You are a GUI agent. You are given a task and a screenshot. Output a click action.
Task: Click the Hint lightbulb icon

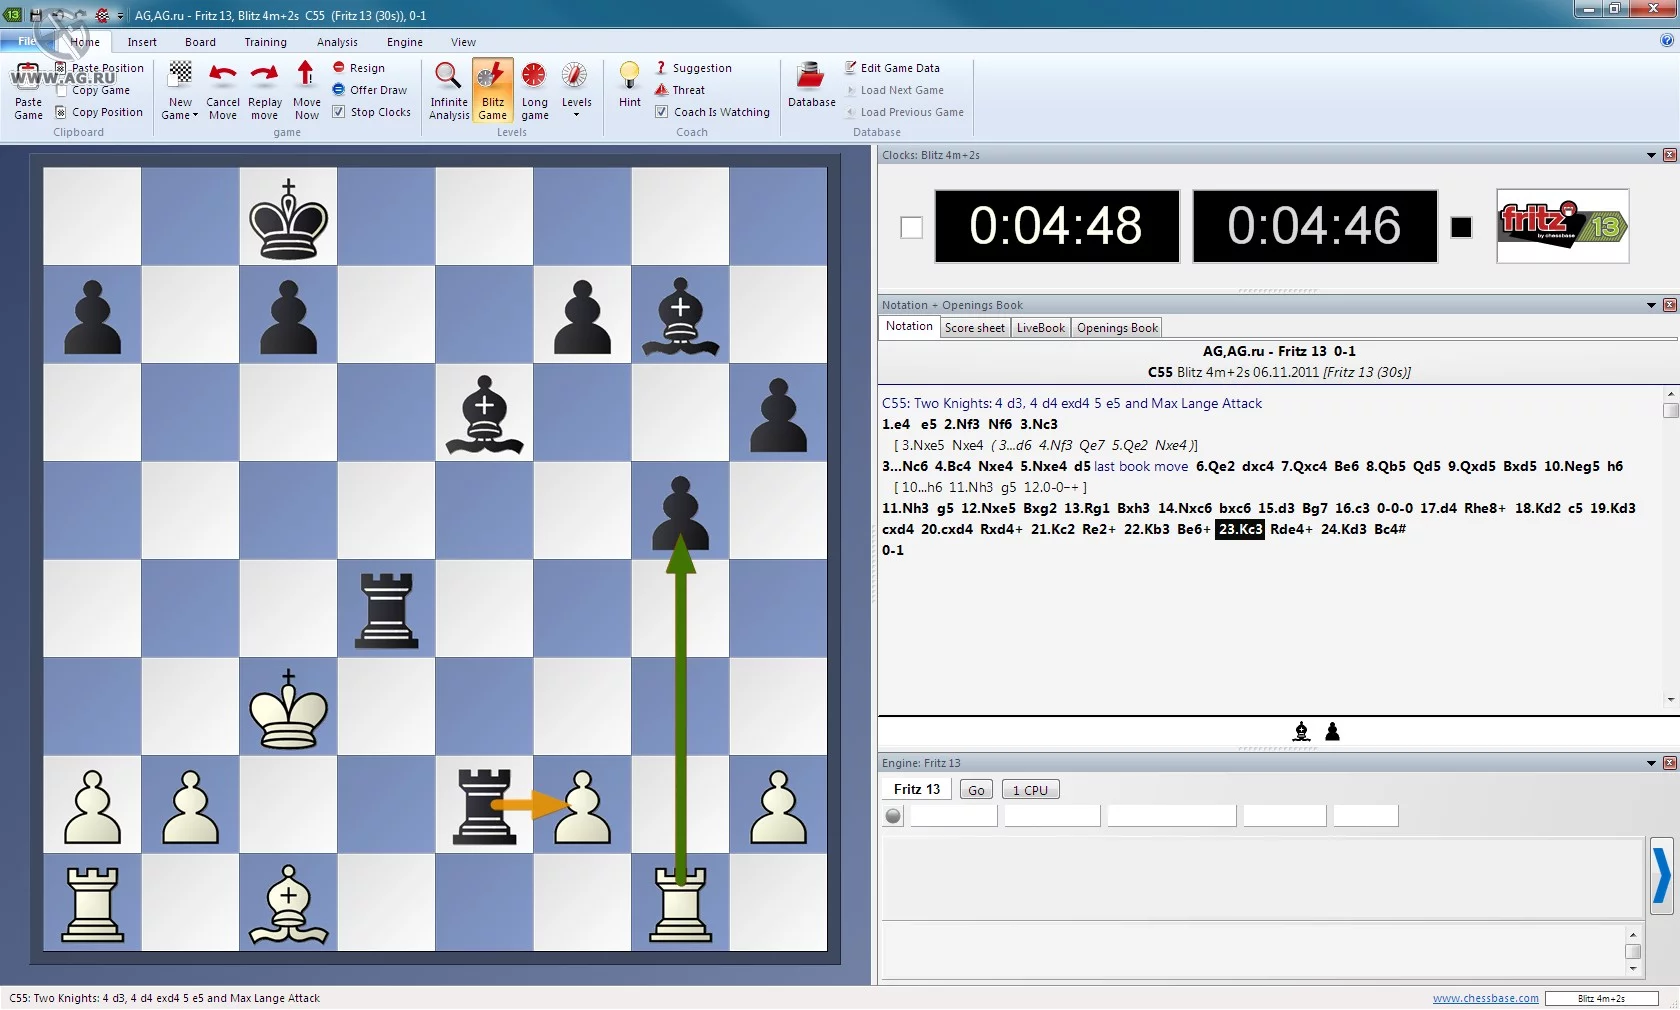[x=629, y=76]
